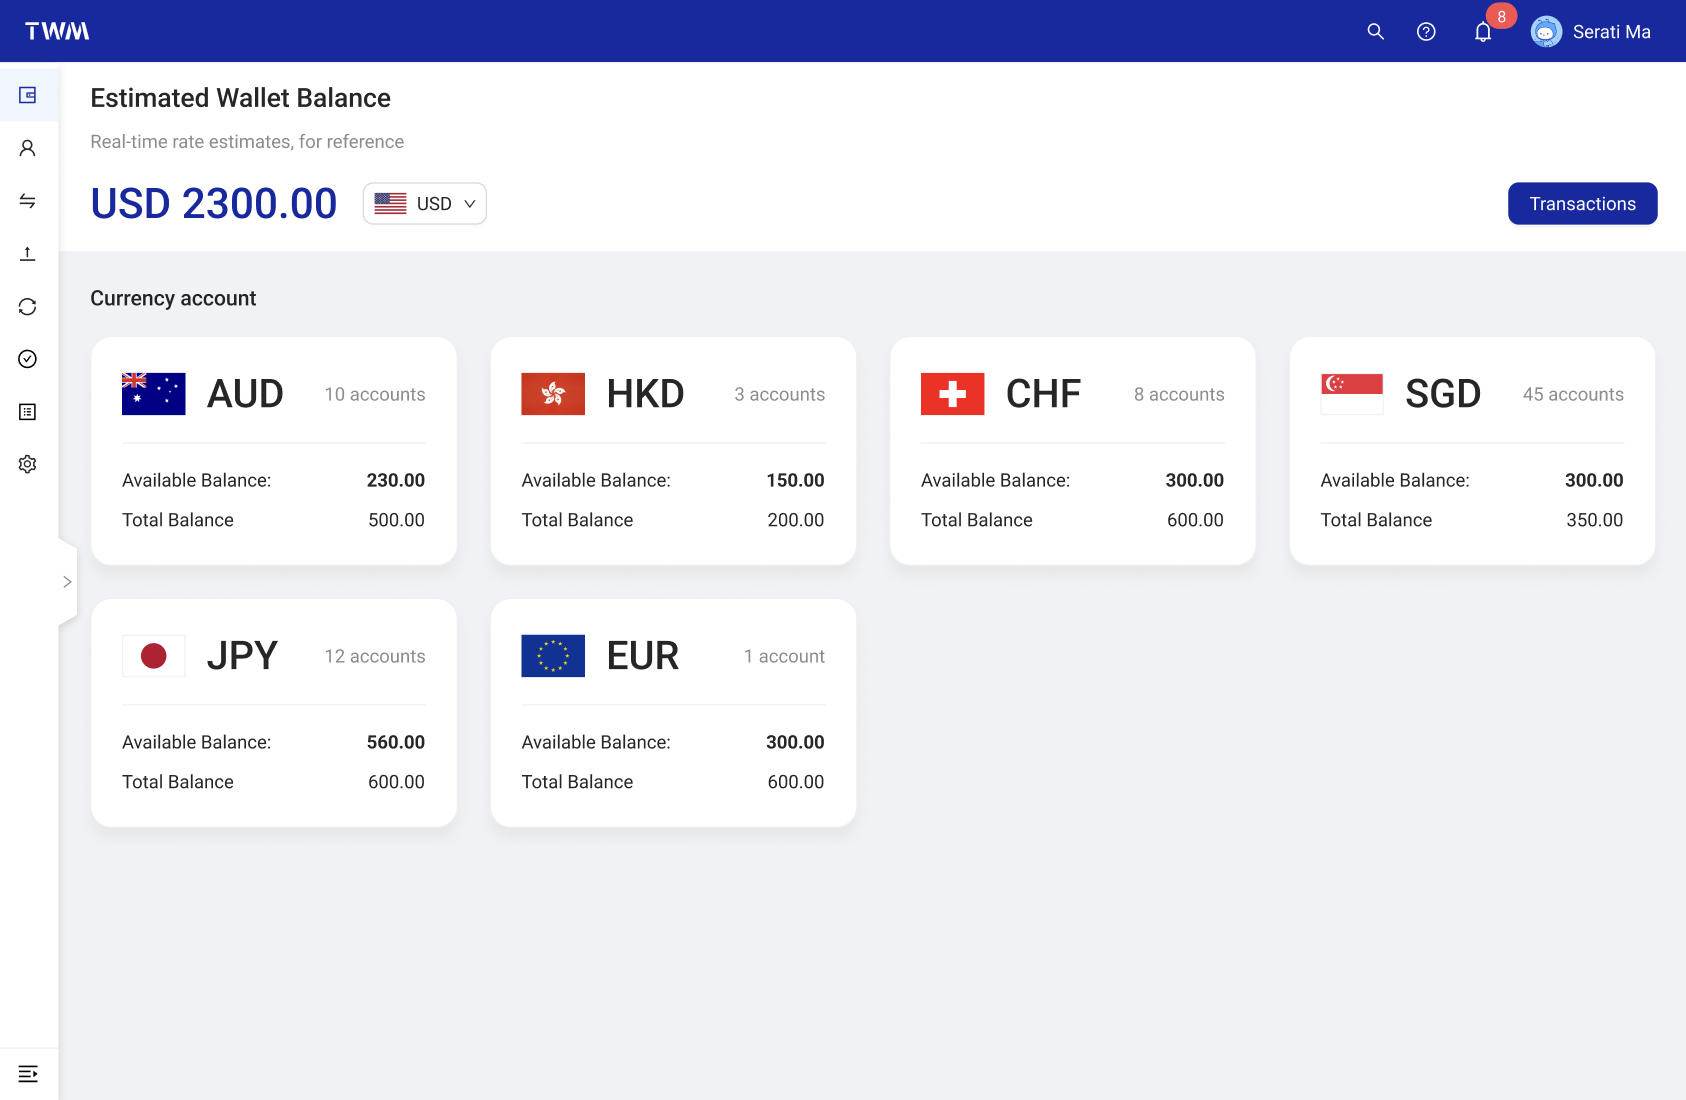This screenshot has height=1100, width=1686.
Task: Click the USD 2300.00 balance amount
Action: click(x=214, y=204)
